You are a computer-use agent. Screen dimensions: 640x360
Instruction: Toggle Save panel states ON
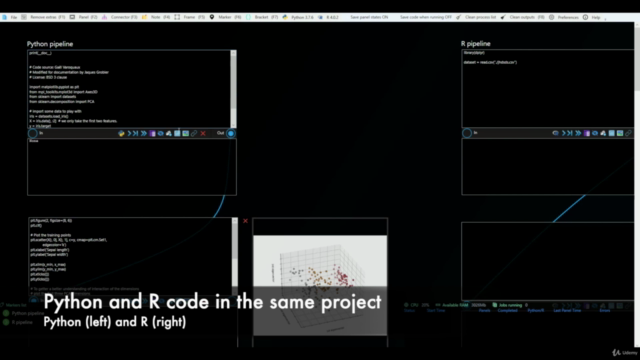coord(369,17)
